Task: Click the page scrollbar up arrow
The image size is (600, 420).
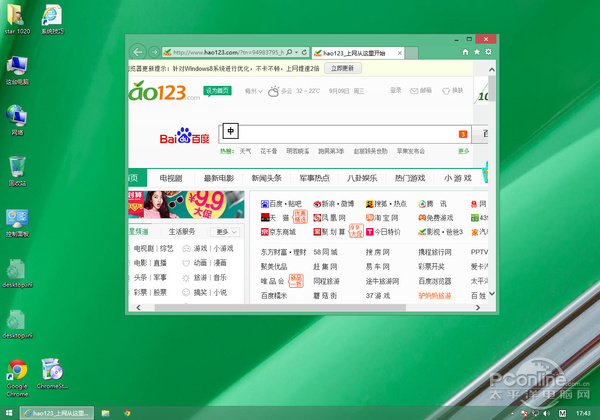Action: pos(492,70)
